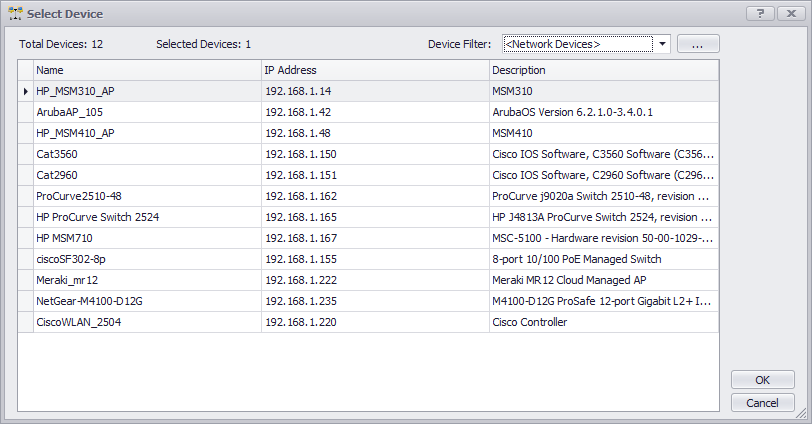Open filter editor with the ellipsis button
Image resolution: width=812 pixels, height=424 pixels.
click(x=698, y=44)
